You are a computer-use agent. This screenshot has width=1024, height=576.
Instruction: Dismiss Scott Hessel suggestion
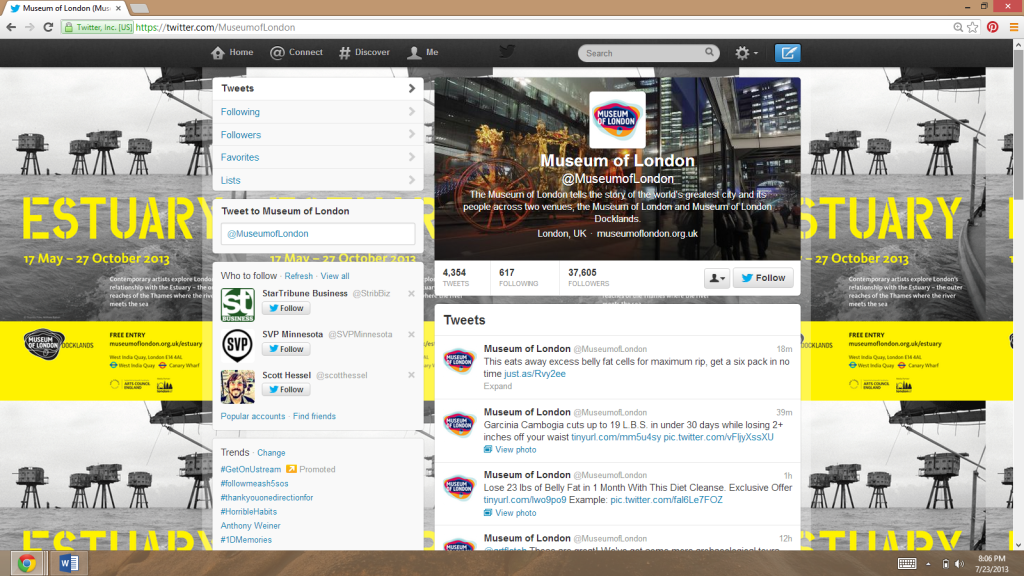tap(411, 375)
